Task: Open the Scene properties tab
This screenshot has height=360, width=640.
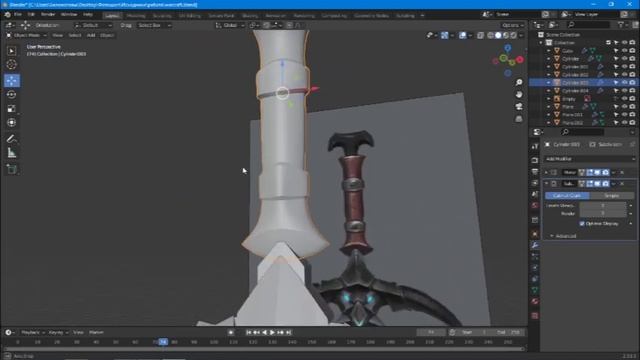Action: pyautogui.click(x=535, y=194)
